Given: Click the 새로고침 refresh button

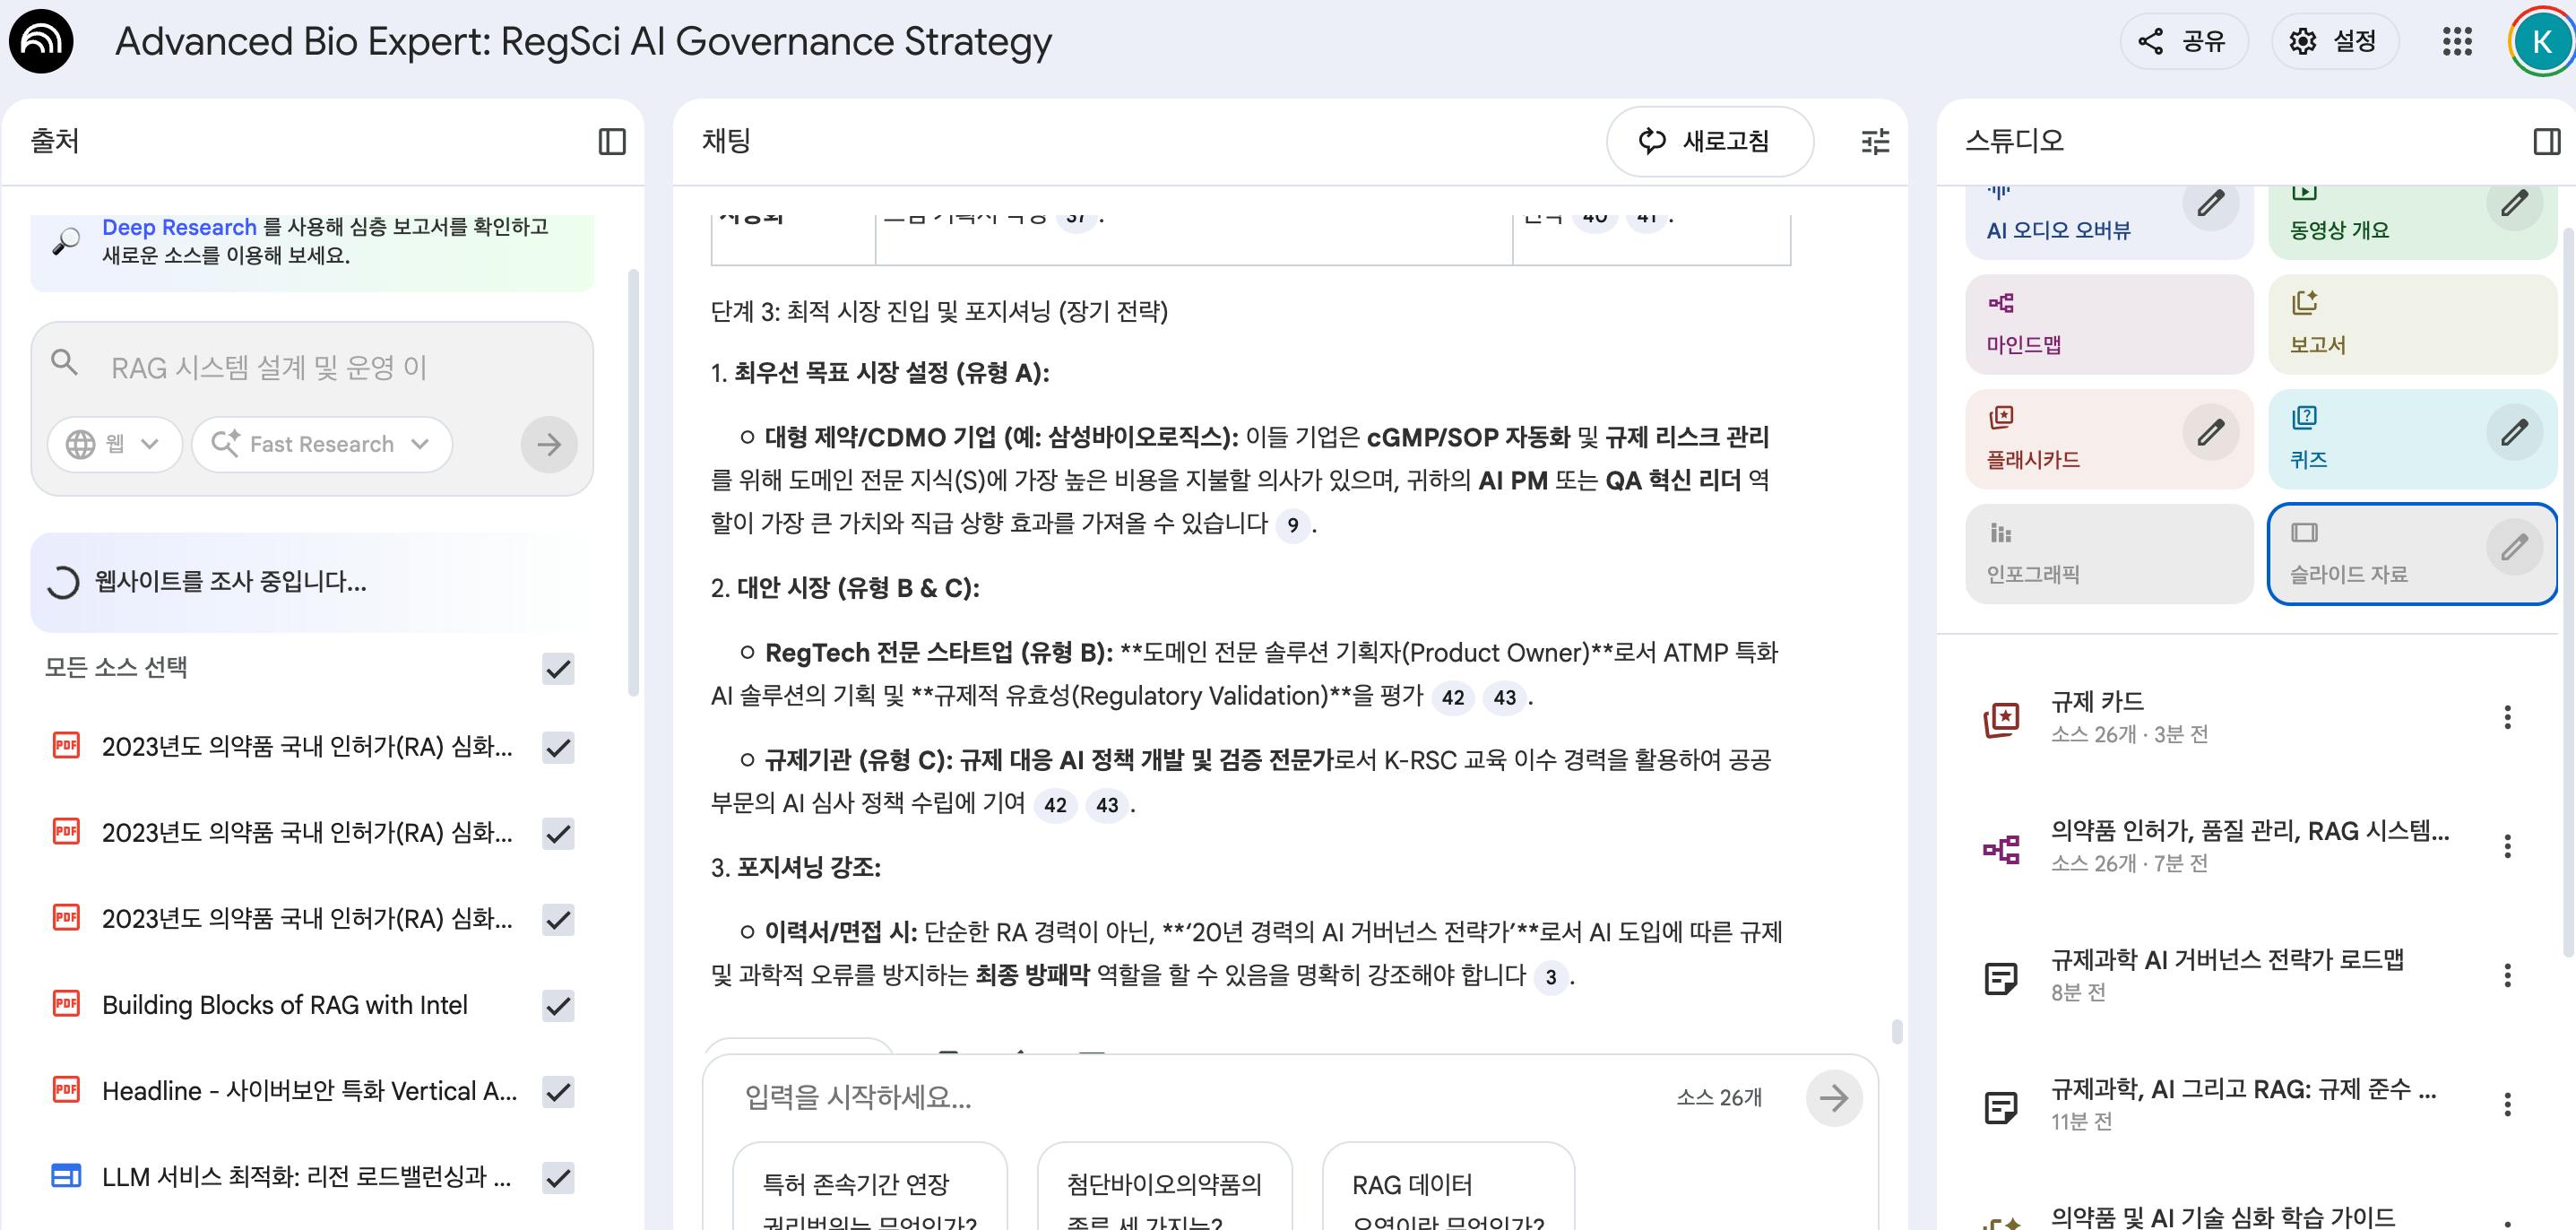Looking at the screenshot, I should click(1708, 141).
